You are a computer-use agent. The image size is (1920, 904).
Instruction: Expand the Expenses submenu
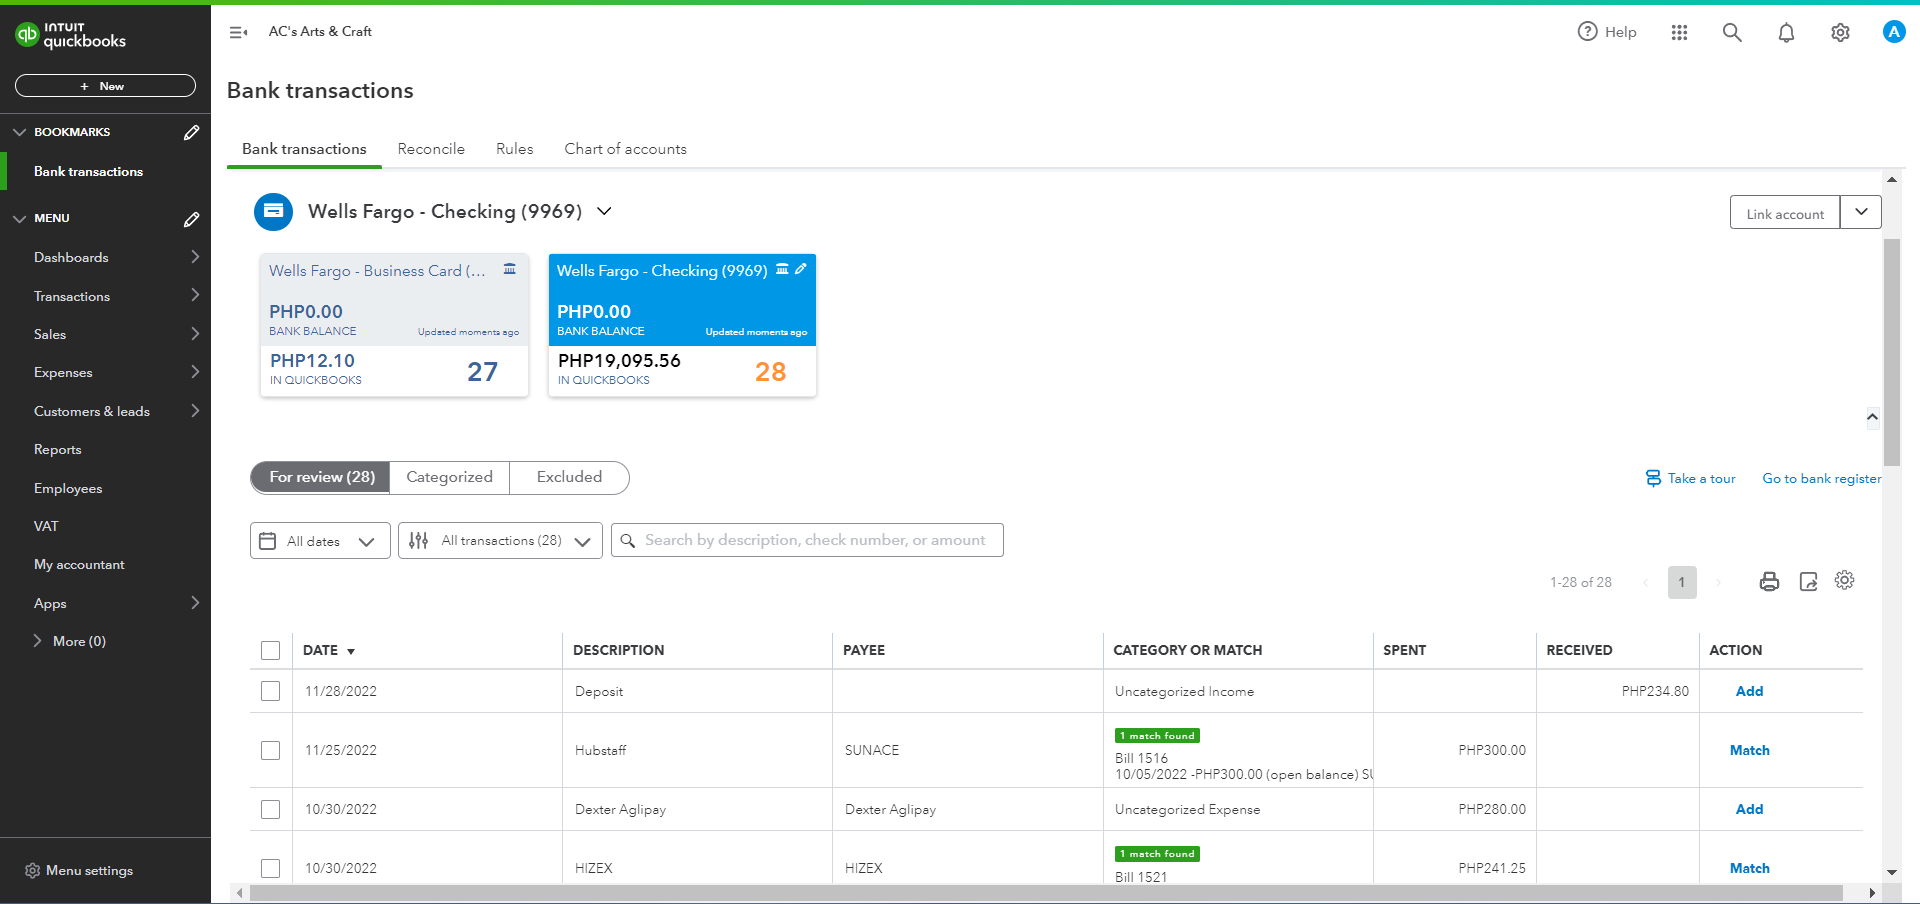click(195, 372)
